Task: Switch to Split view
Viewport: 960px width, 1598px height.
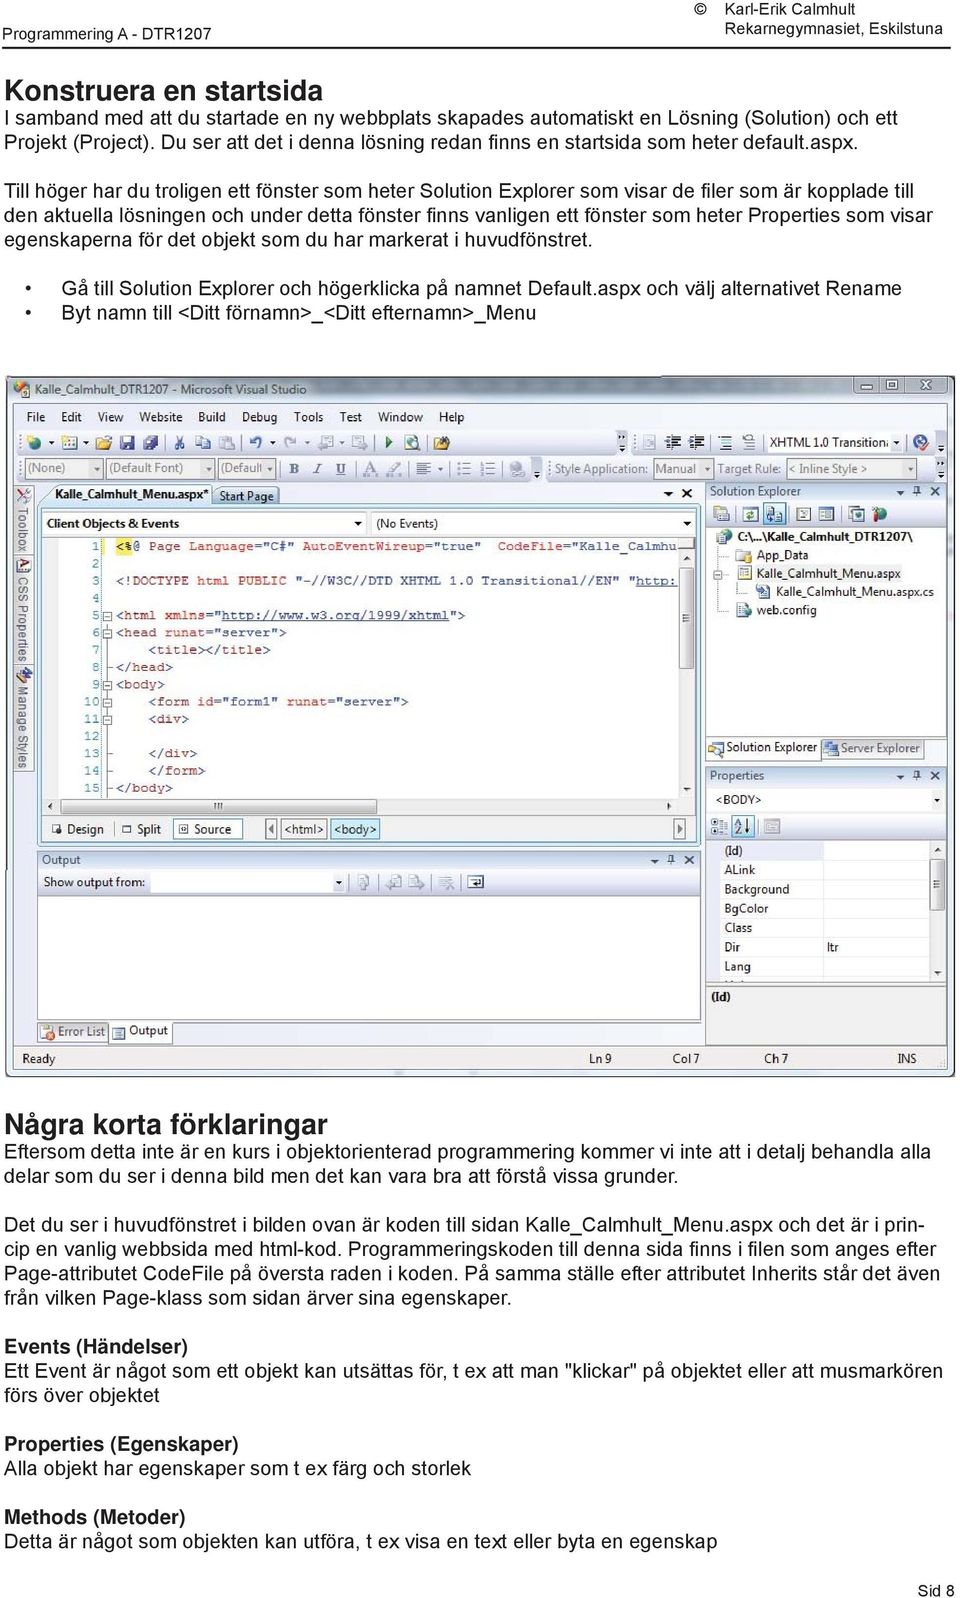Action: (x=141, y=829)
